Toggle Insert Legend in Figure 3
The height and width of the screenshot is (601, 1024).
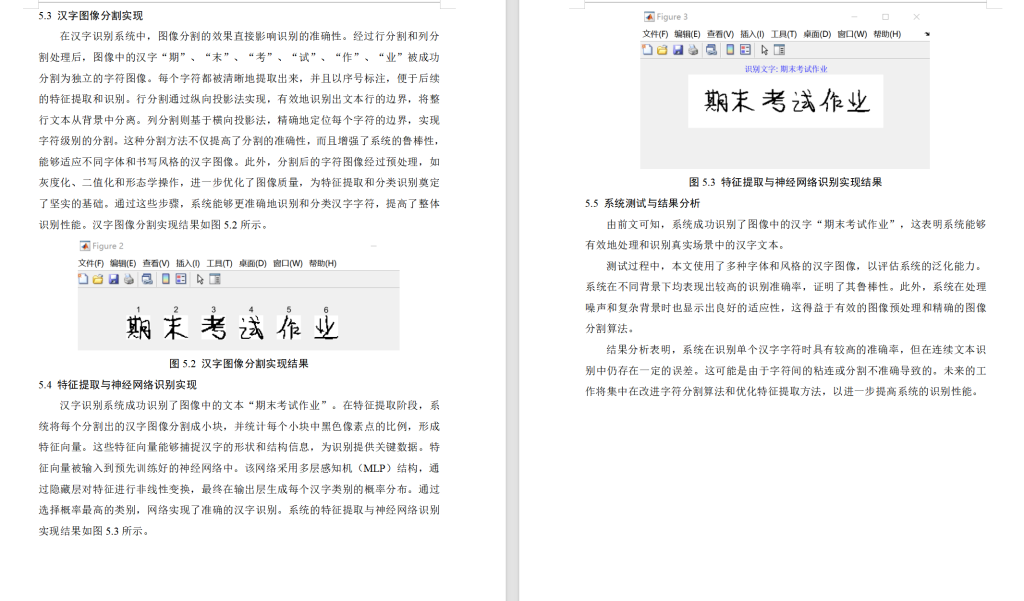tap(744, 50)
